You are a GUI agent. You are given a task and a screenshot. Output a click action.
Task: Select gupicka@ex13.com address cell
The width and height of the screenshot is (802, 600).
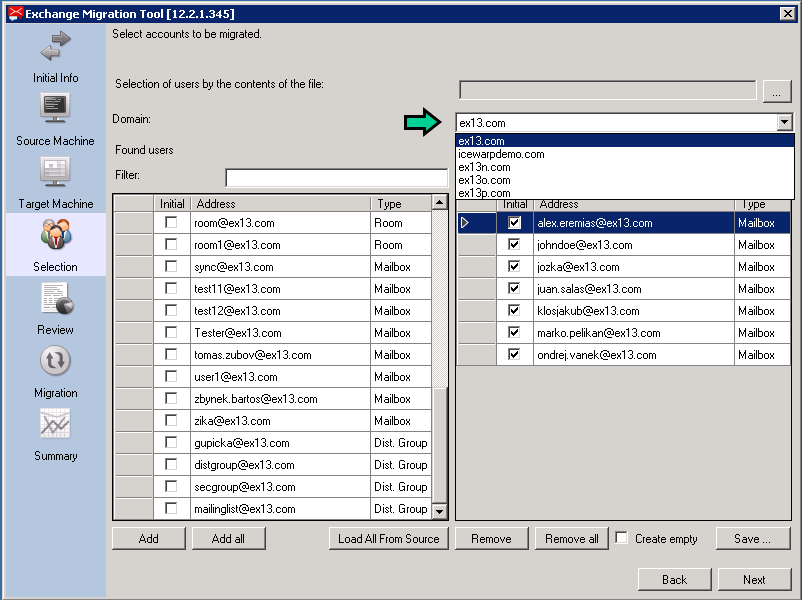(x=280, y=443)
